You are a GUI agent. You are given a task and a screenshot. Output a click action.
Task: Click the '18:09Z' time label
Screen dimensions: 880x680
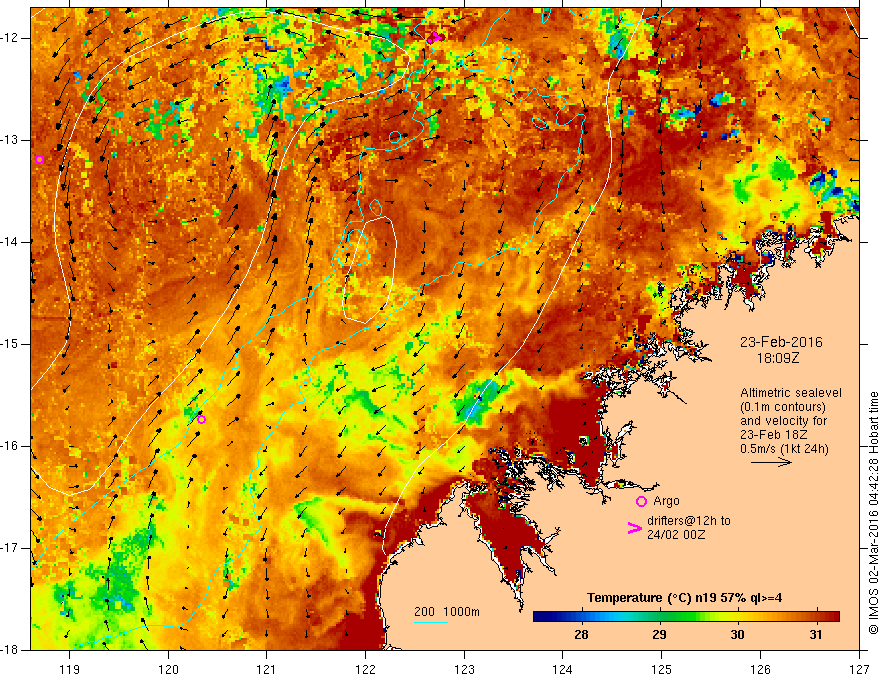pos(778,358)
